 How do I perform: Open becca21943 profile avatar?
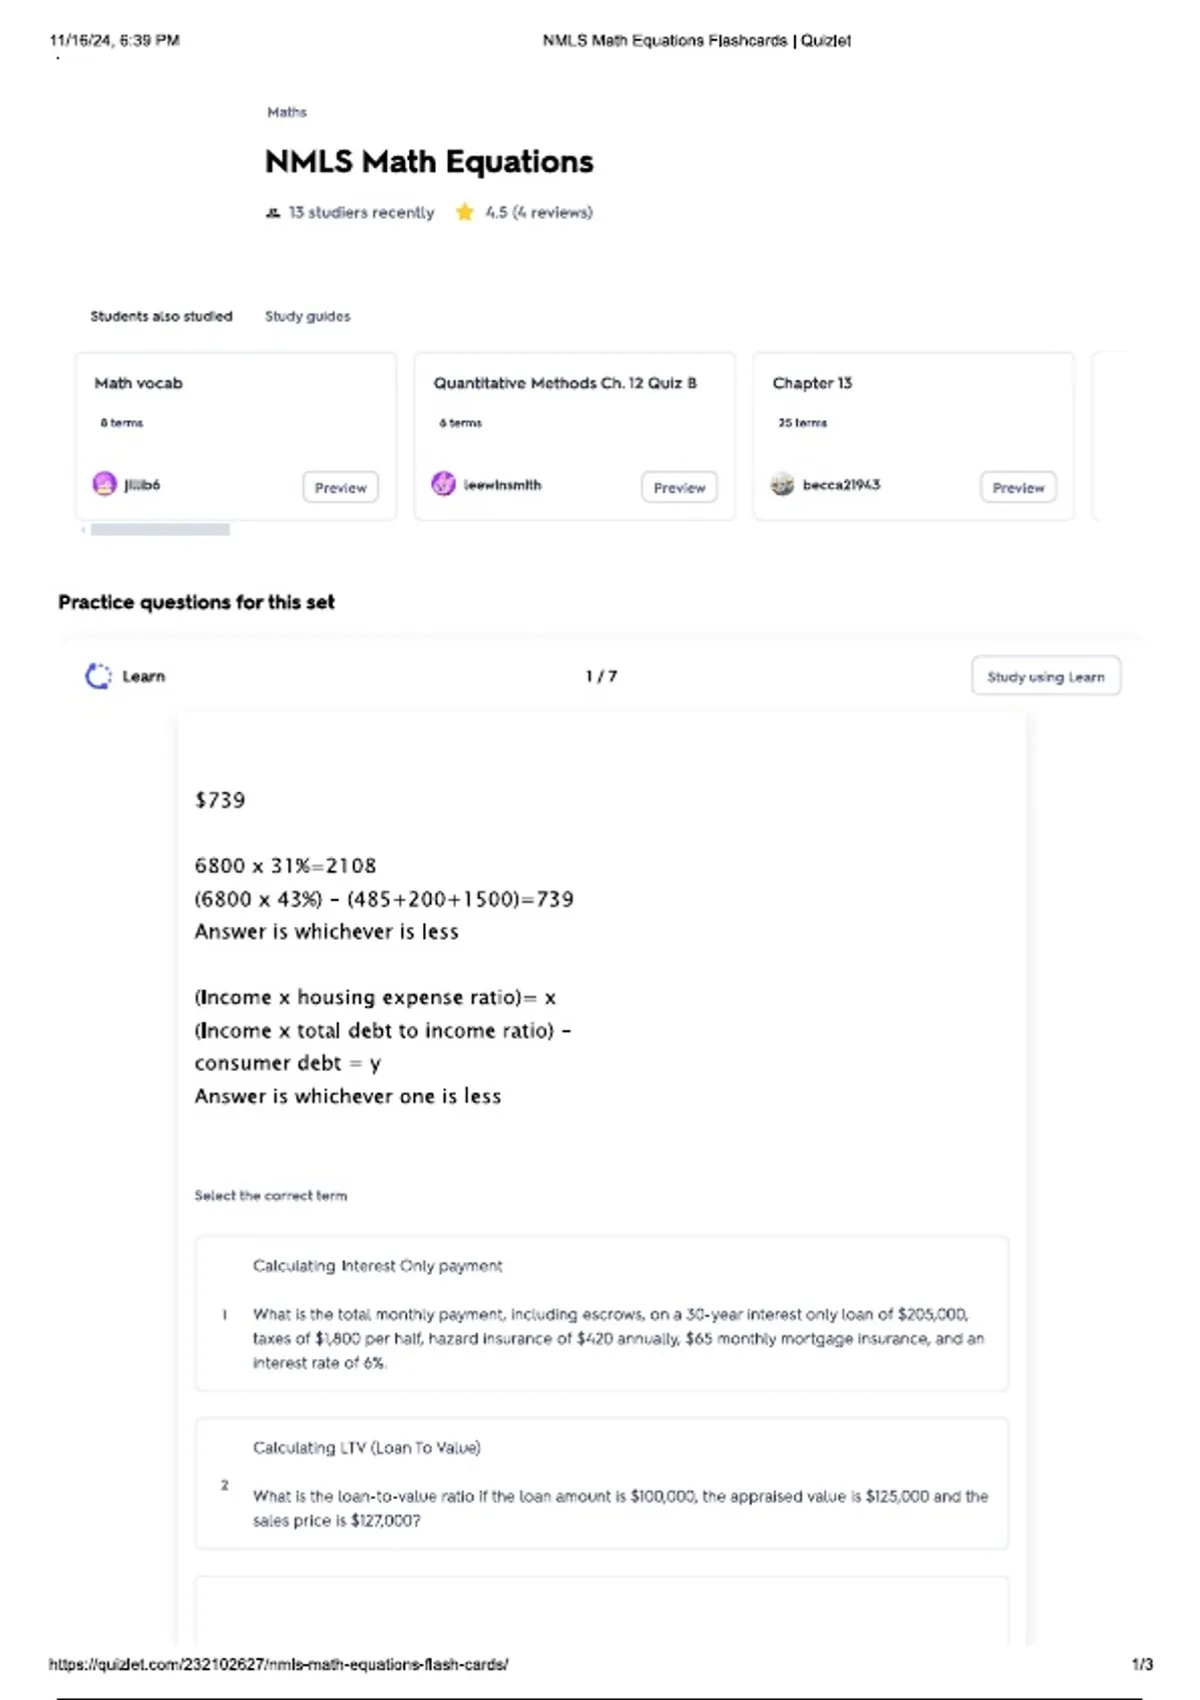(x=782, y=485)
